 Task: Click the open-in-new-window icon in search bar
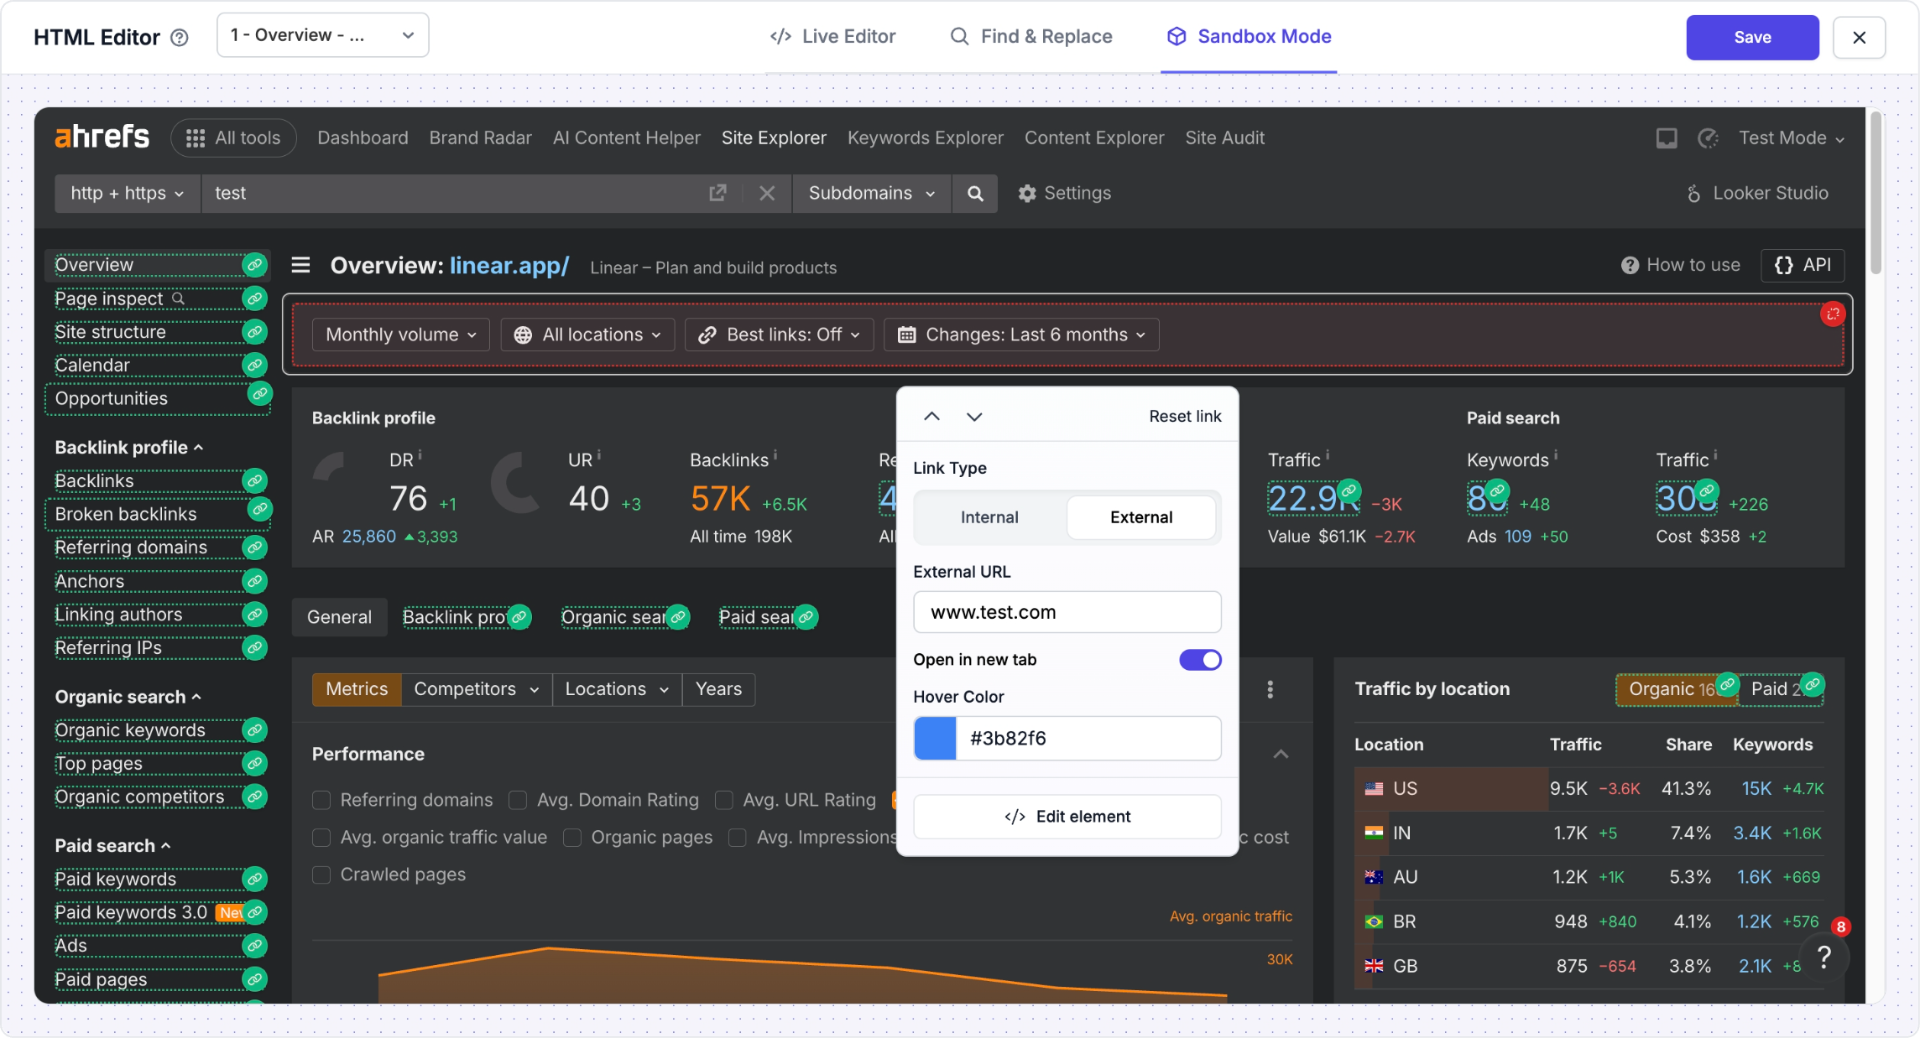click(717, 193)
